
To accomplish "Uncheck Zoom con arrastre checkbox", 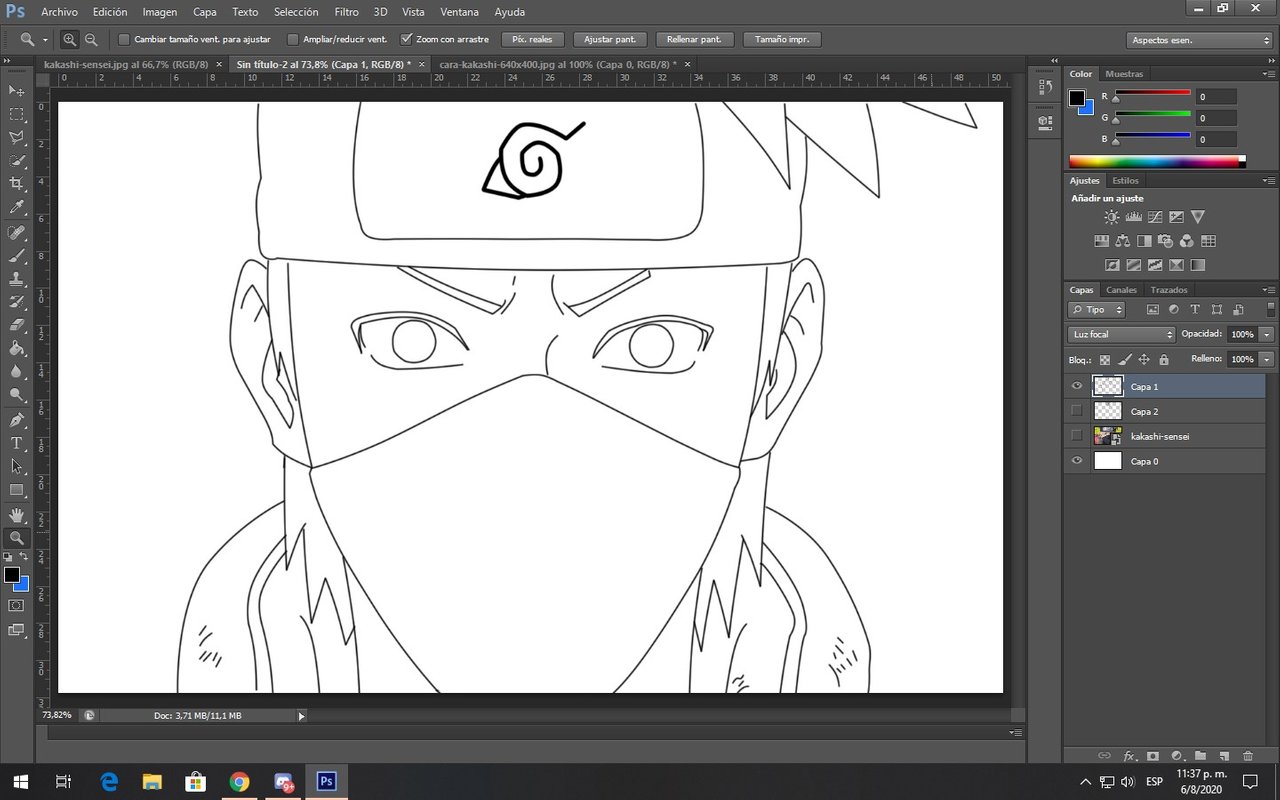I will [406, 40].
